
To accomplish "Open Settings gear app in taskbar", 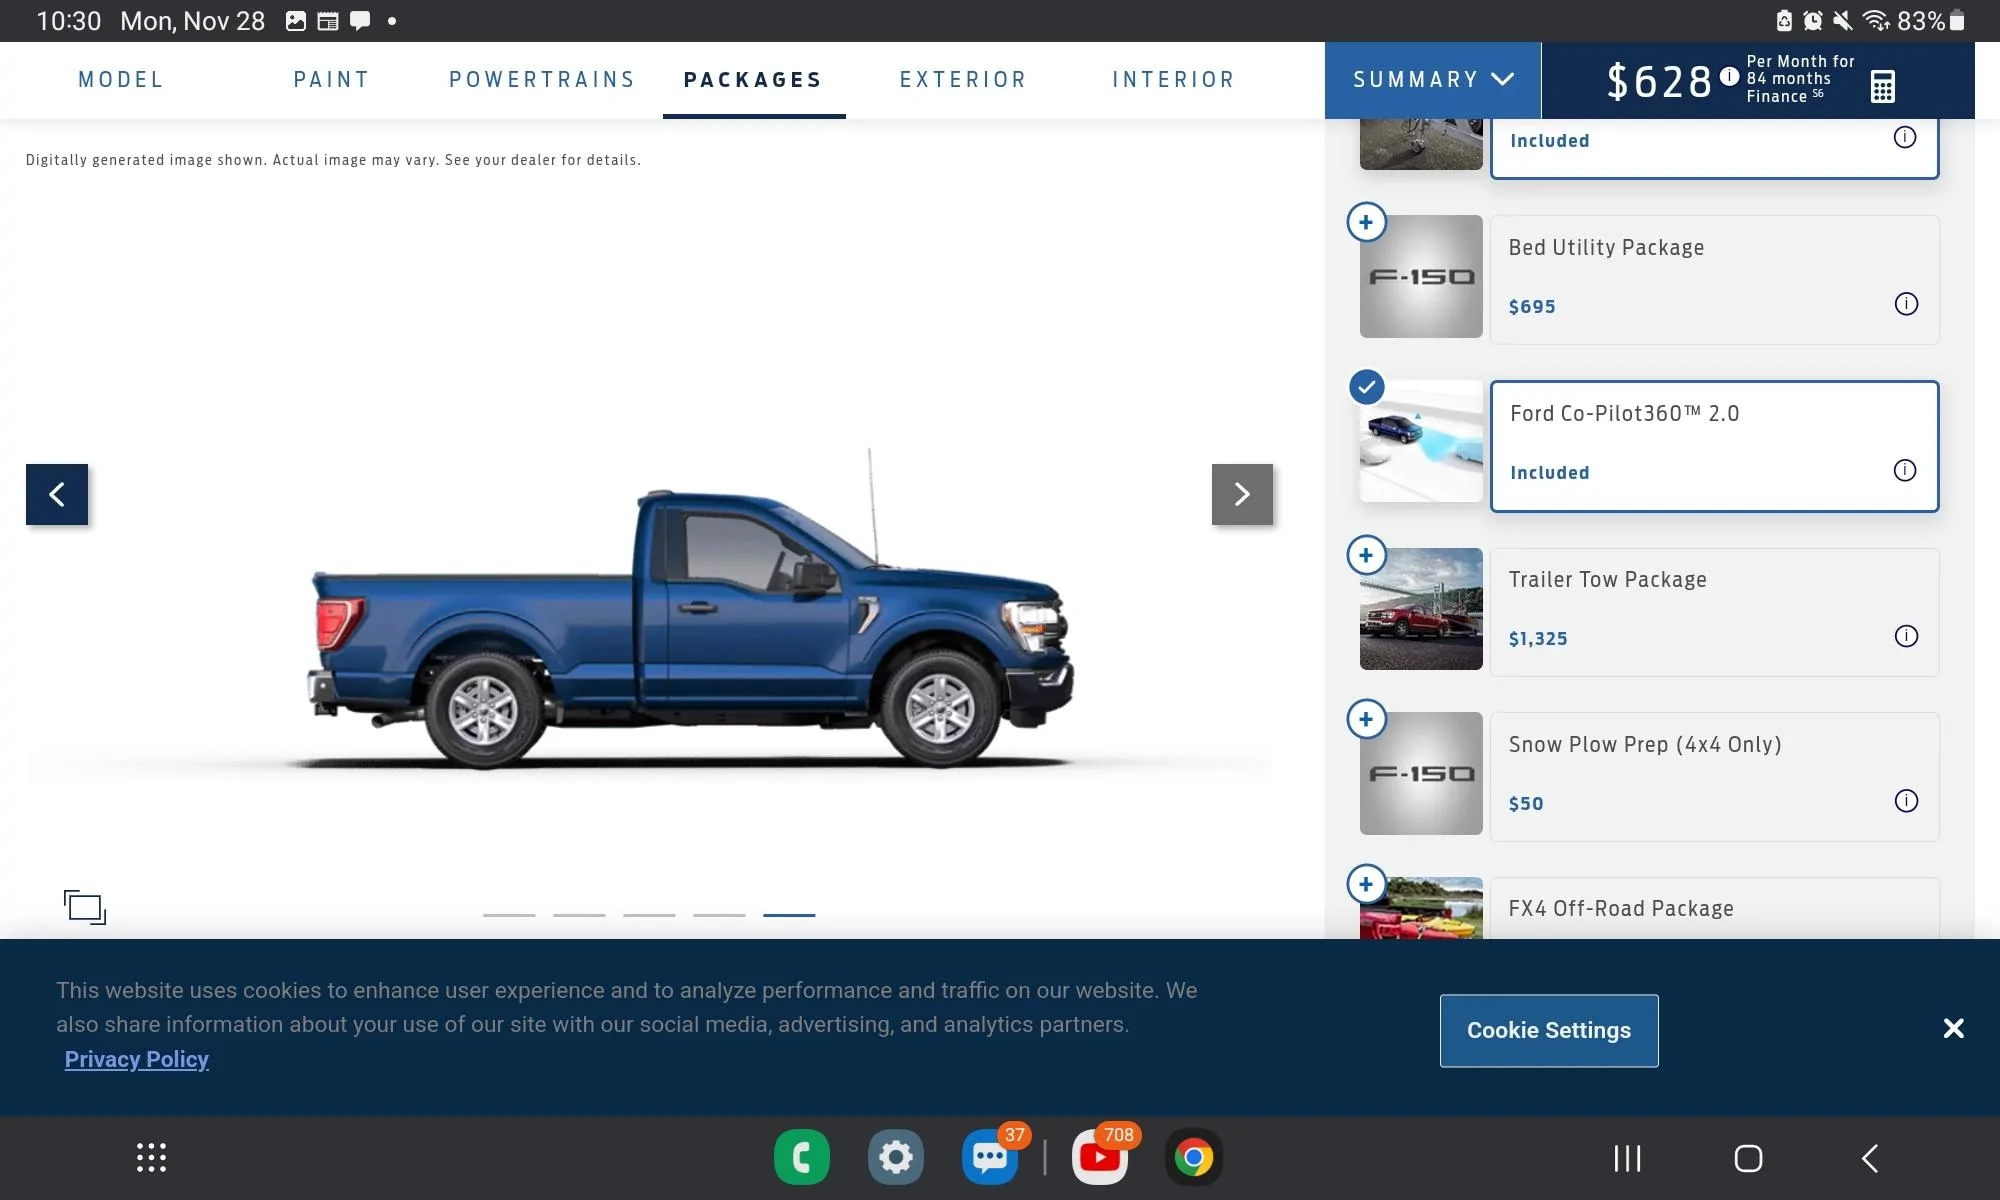I will 896,1158.
